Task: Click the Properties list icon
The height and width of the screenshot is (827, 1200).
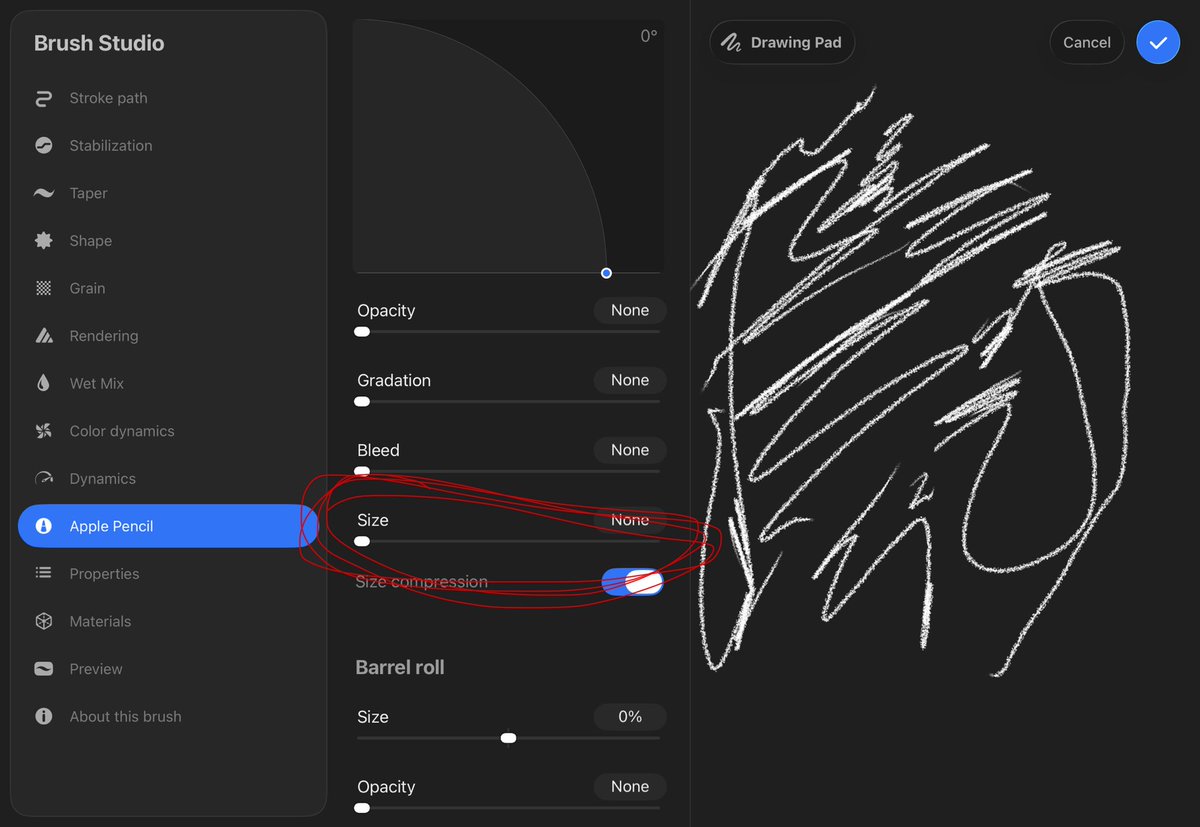Action: click(x=43, y=573)
